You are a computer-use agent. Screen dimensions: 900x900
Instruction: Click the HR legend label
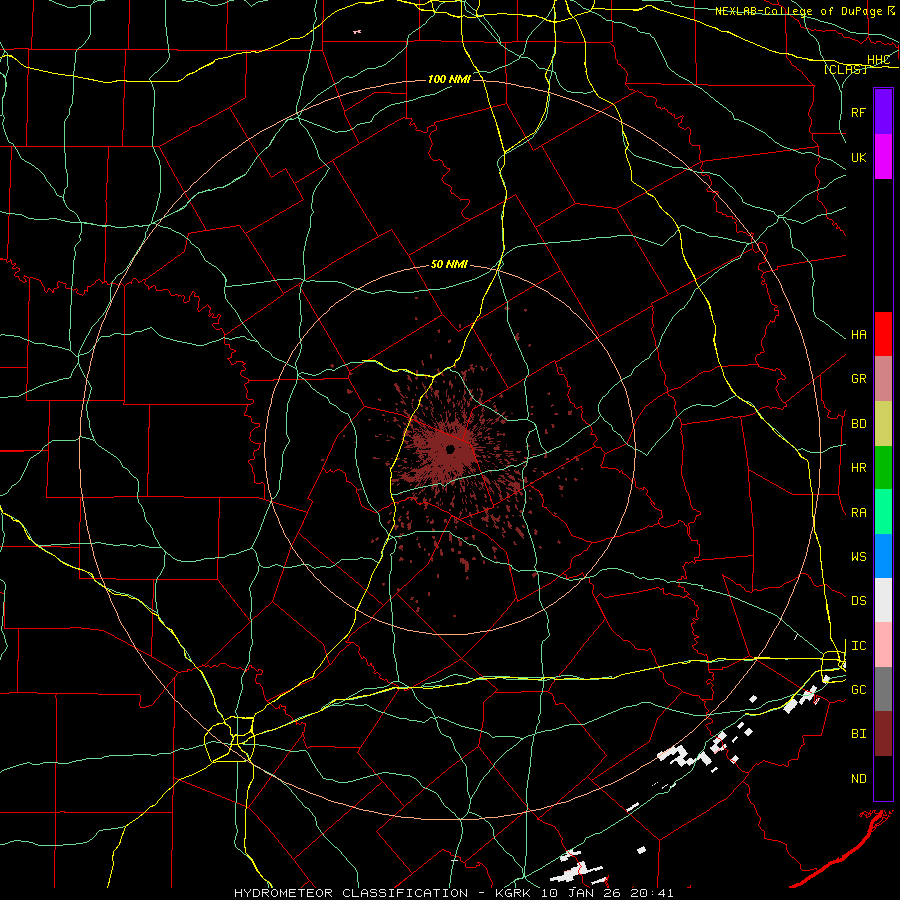click(x=858, y=468)
